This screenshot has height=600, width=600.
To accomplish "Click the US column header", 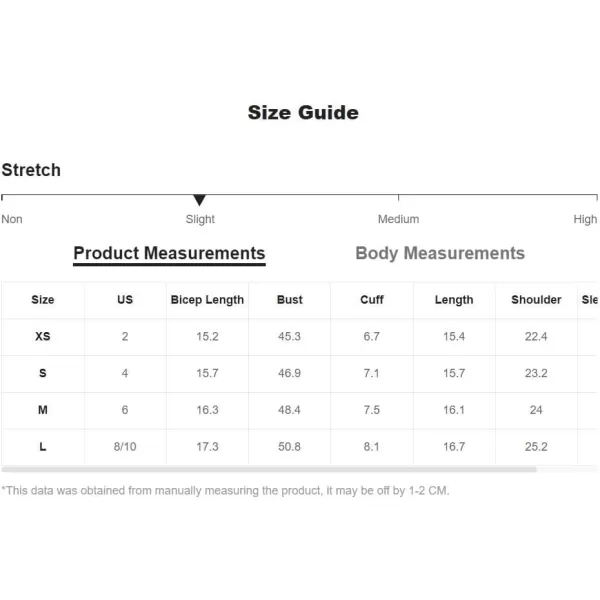I will 125,300.
